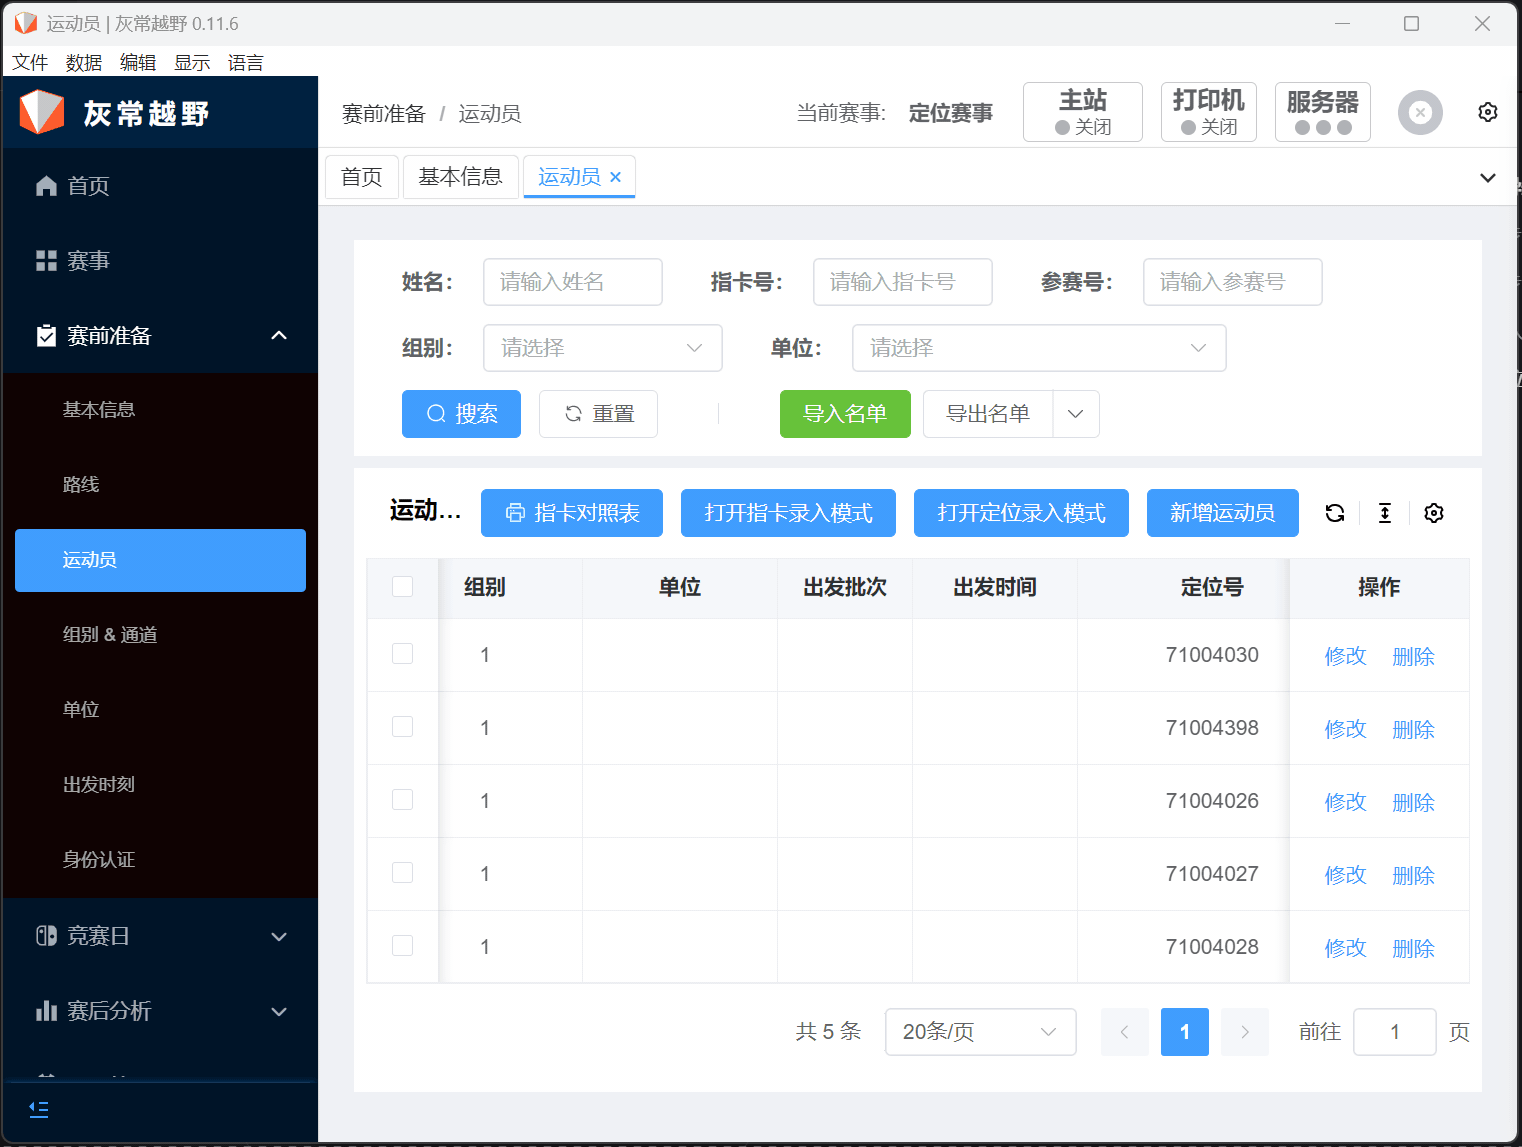Click the refresh icon above the table

point(1334,513)
